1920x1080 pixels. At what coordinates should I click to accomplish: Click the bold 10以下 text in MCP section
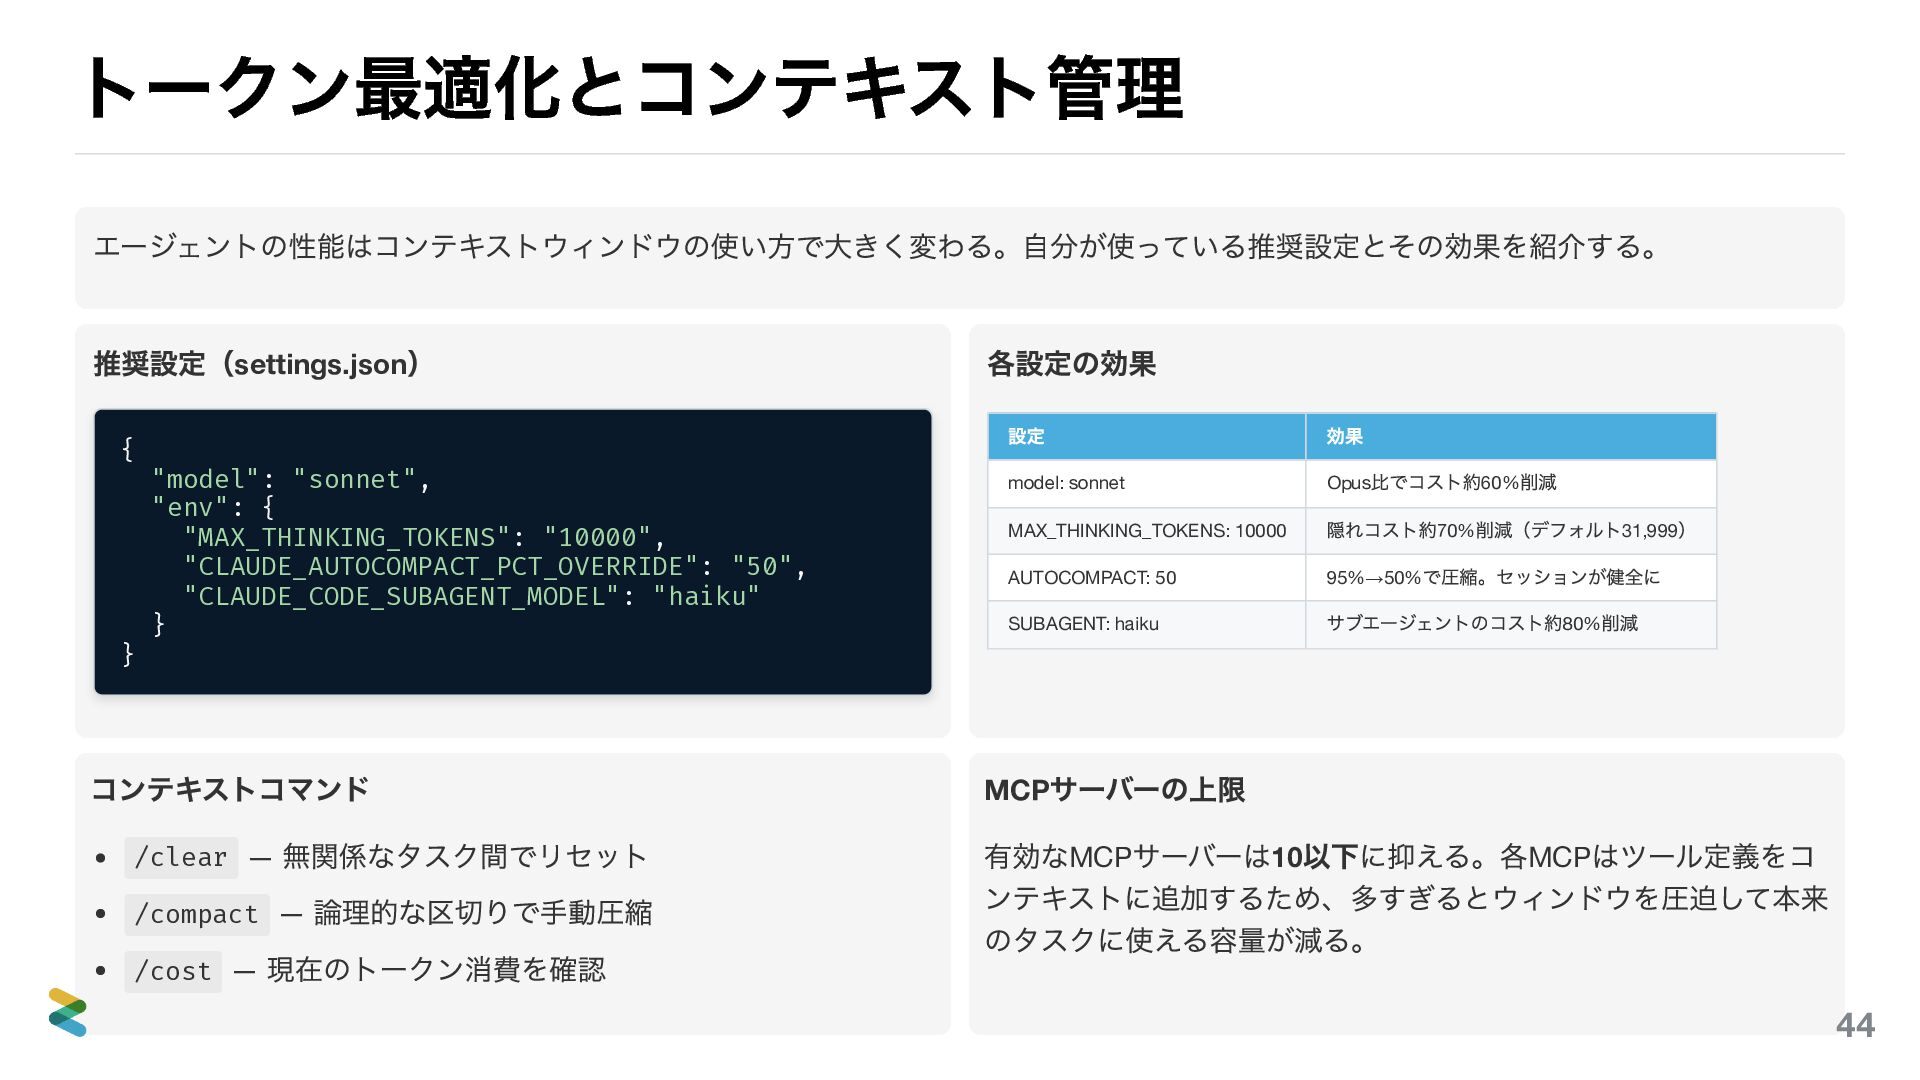[x=1314, y=857]
